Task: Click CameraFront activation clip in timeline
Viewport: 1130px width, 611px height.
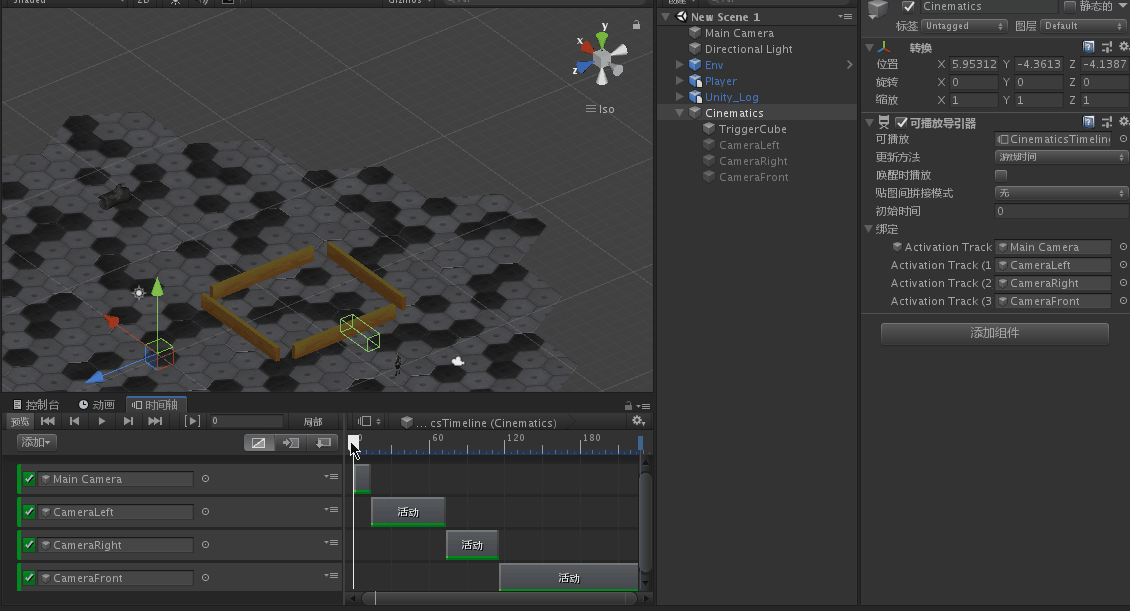Action: [x=569, y=577]
